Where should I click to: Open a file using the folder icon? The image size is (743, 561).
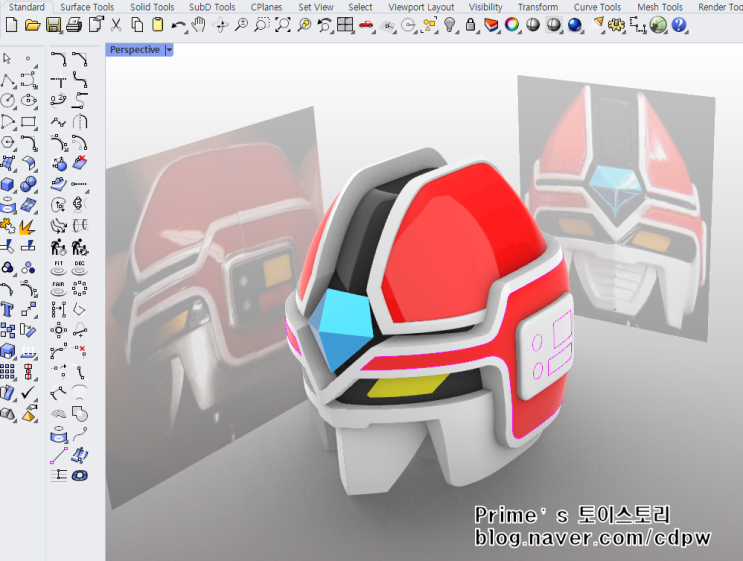(x=32, y=25)
